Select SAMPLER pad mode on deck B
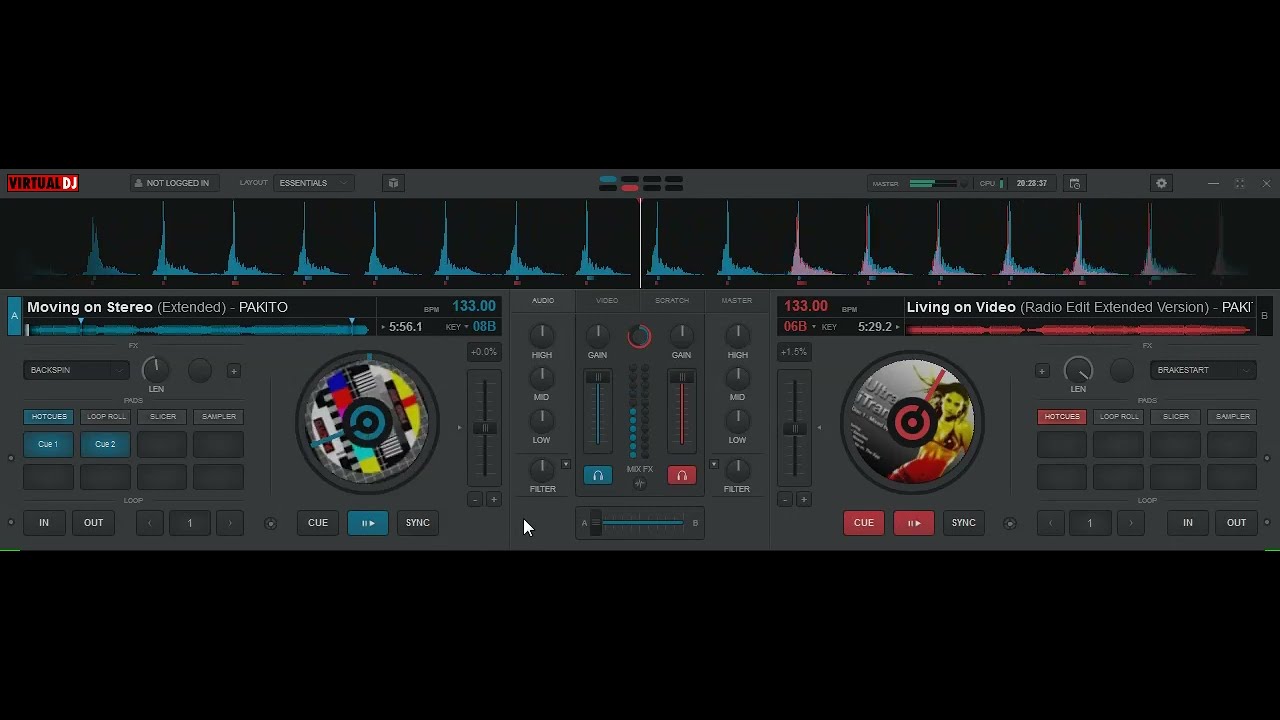This screenshot has width=1280, height=720. [1232, 417]
